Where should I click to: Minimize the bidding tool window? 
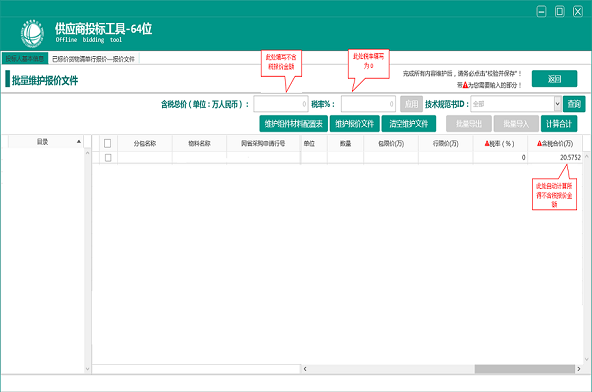[541, 12]
